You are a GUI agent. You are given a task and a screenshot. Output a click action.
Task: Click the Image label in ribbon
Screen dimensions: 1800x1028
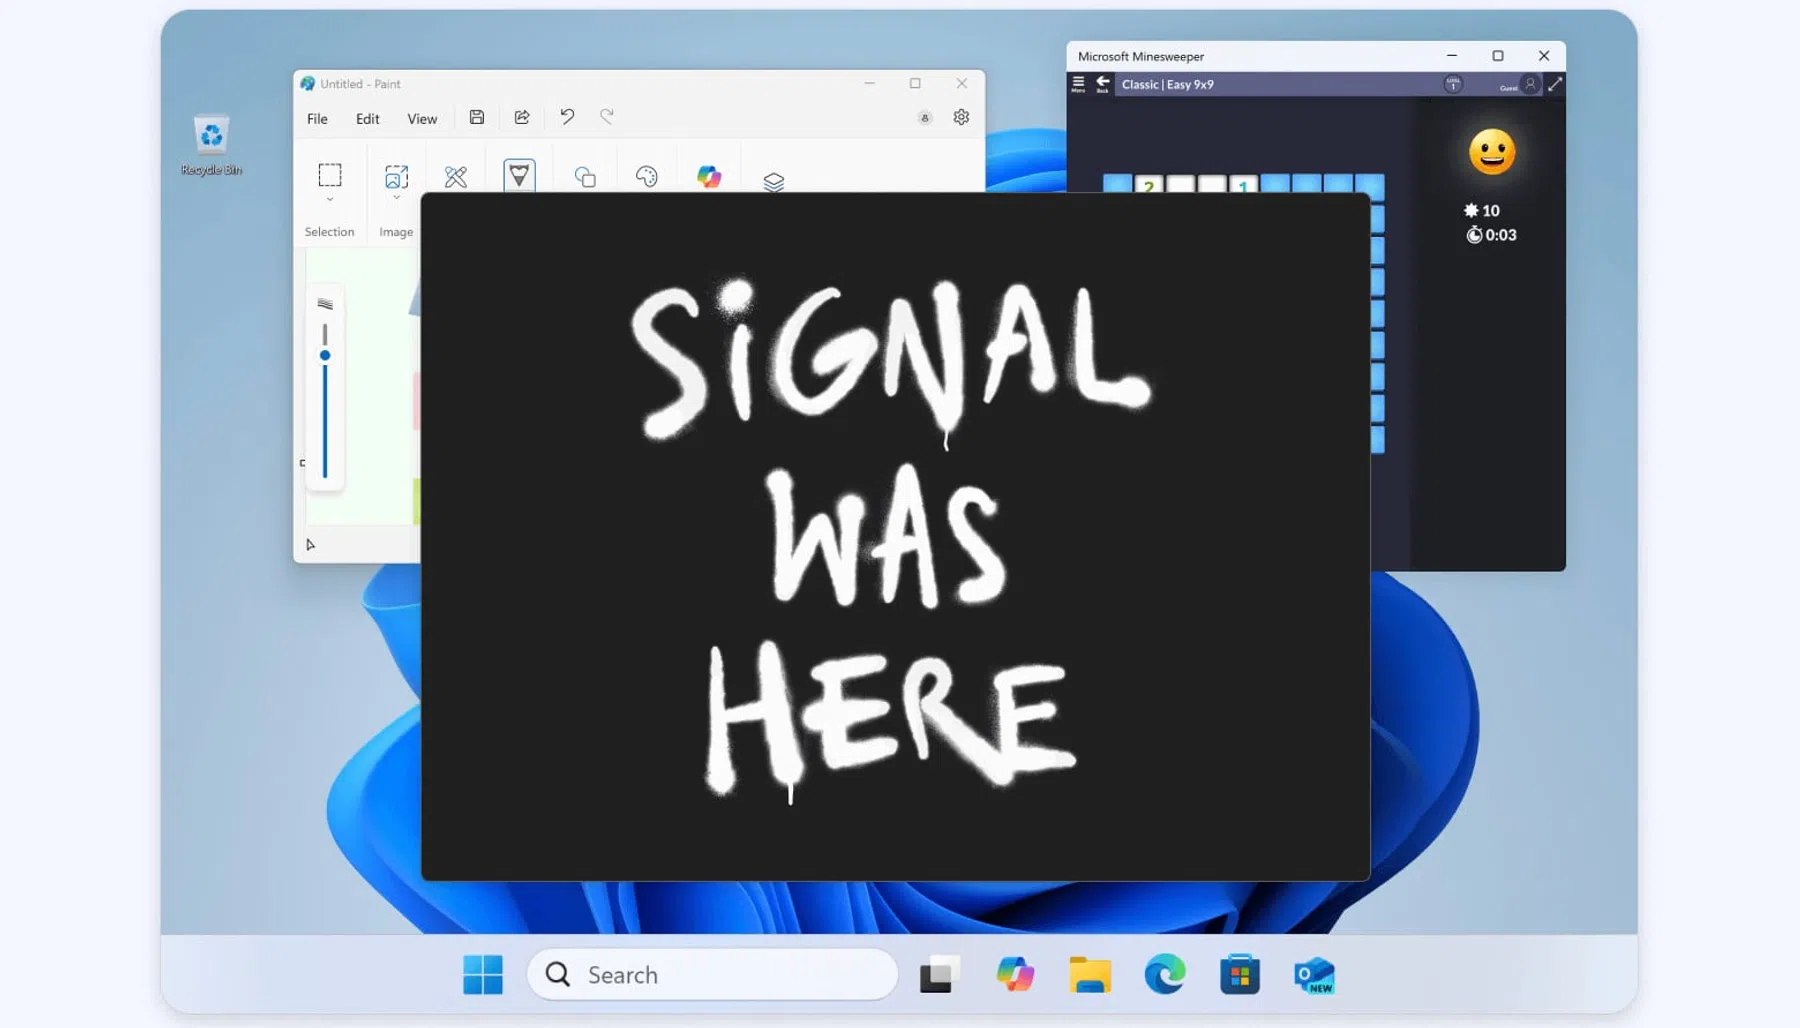tap(396, 232)
